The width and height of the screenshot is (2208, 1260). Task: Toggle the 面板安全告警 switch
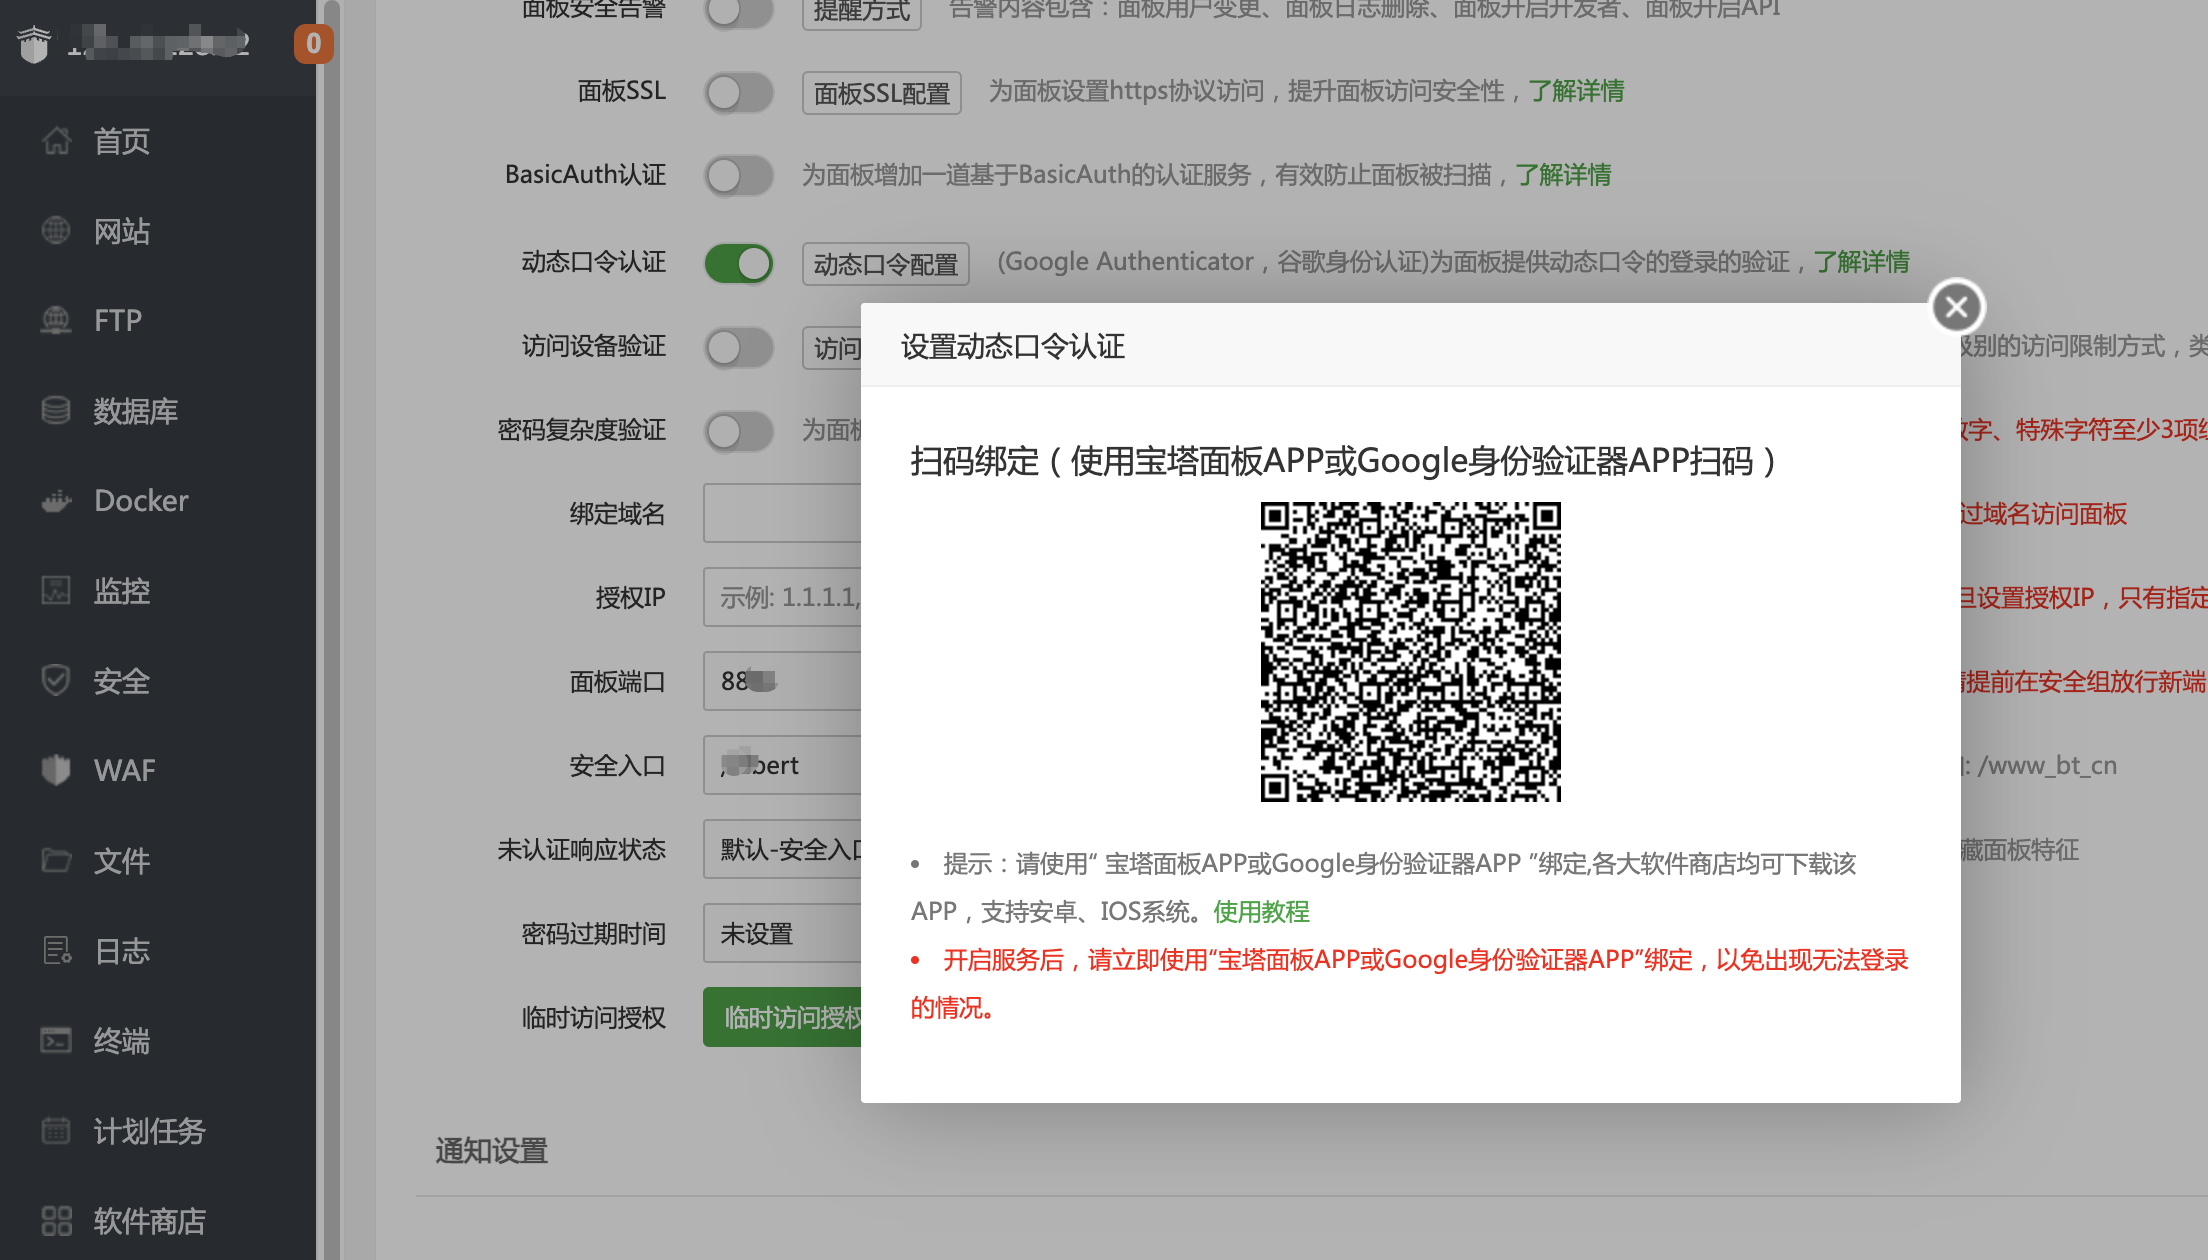coord(739,10)
